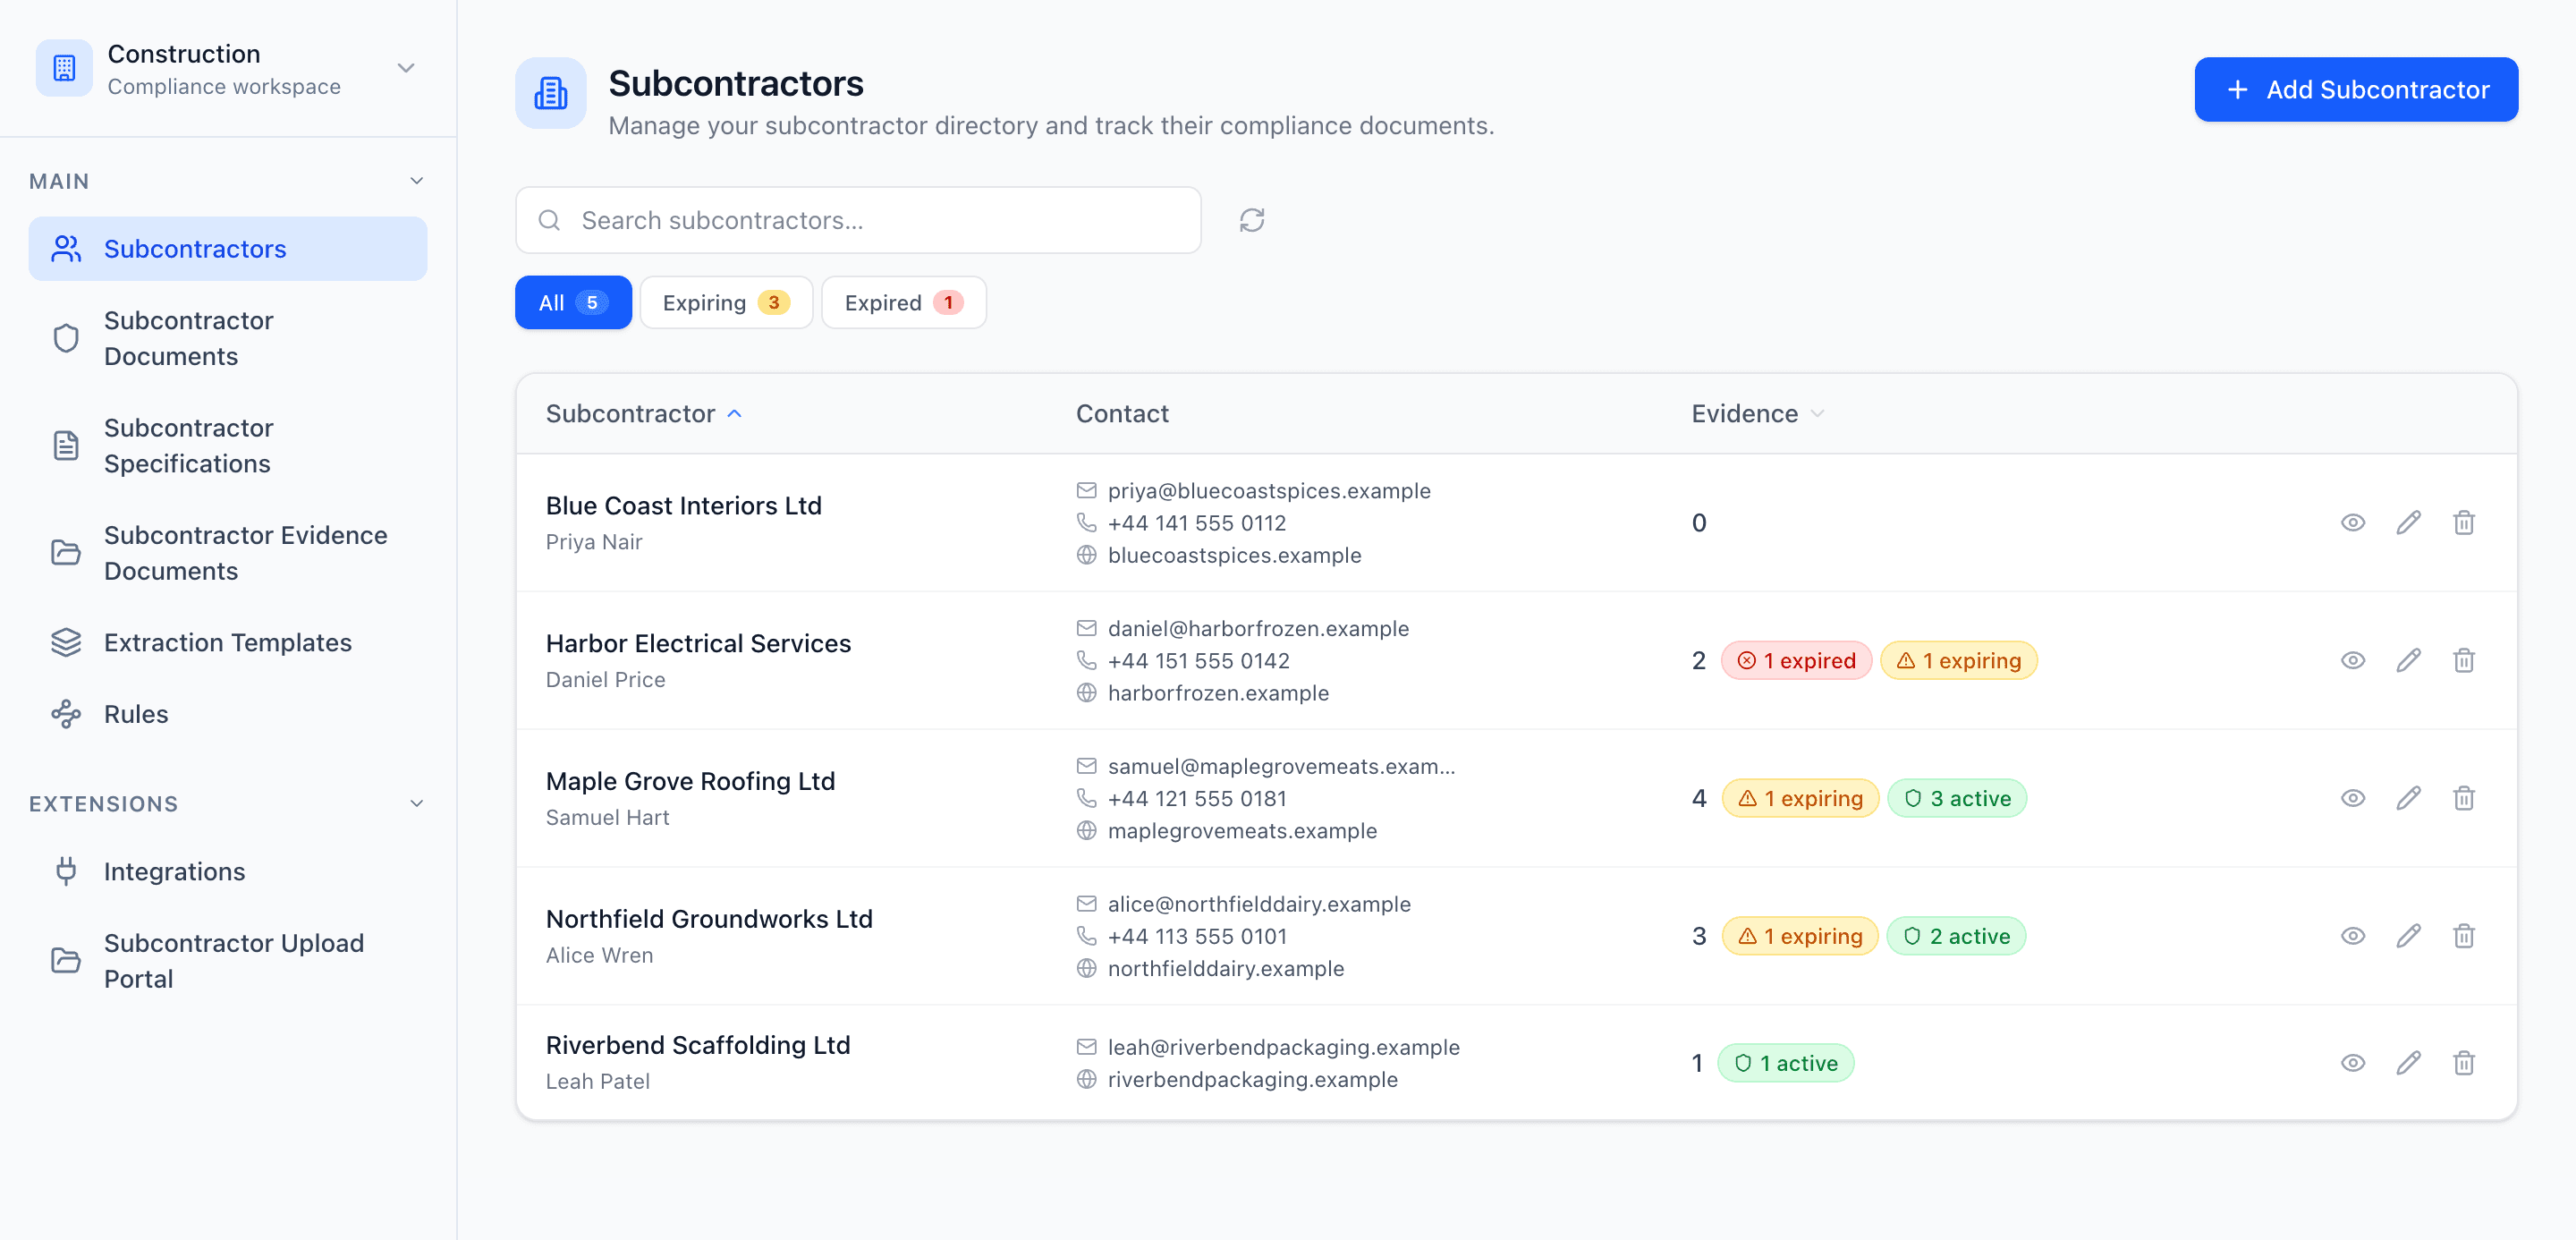
Task: Open Subcontractor Upload Portal in sidebar
Action: [228, 961]
